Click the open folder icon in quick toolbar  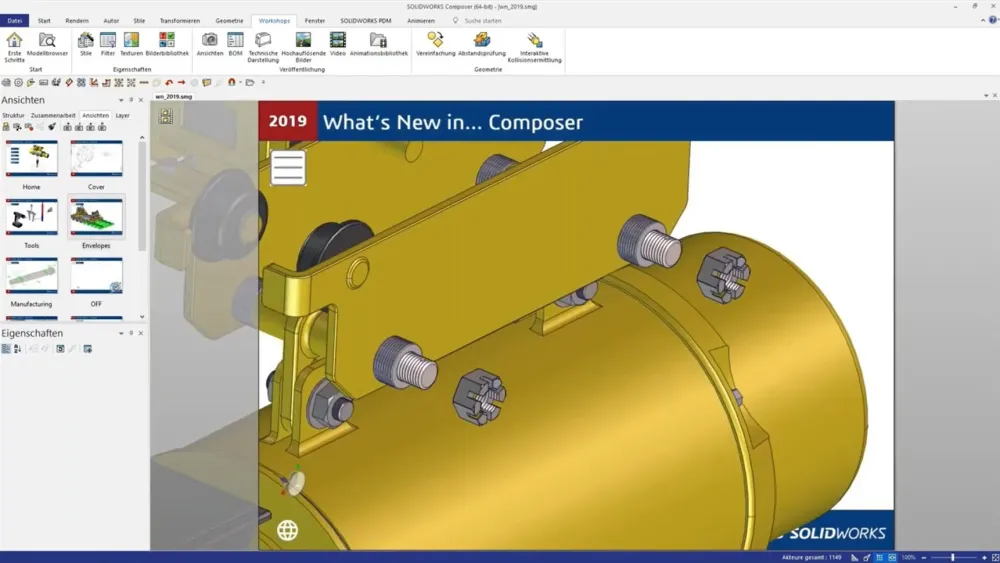tap(250, 82)
